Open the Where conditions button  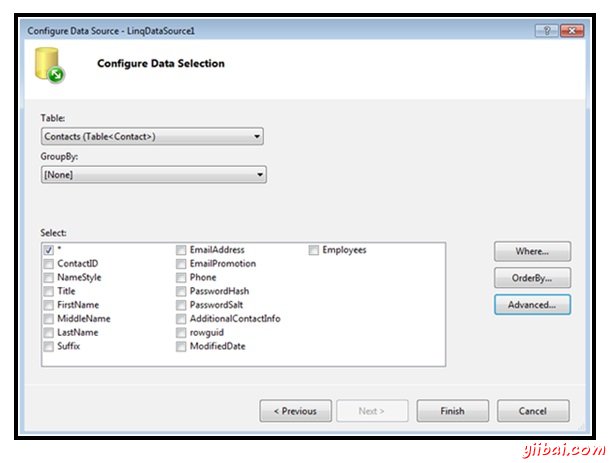(x=532, y=251)
